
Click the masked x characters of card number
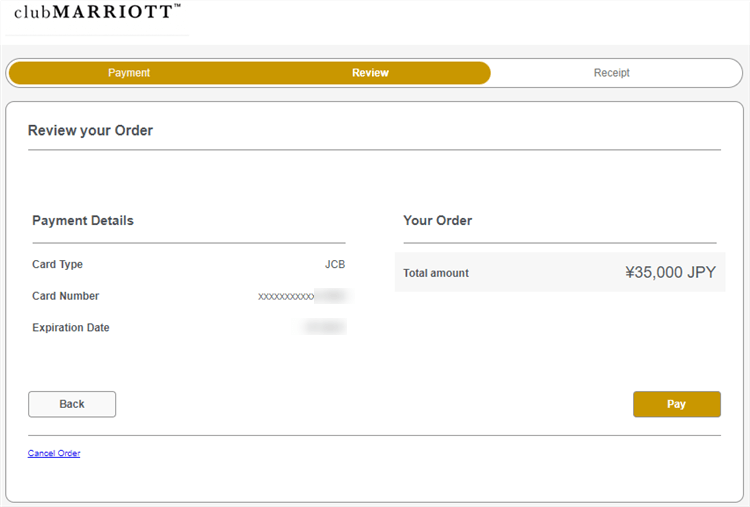(286, 297)
